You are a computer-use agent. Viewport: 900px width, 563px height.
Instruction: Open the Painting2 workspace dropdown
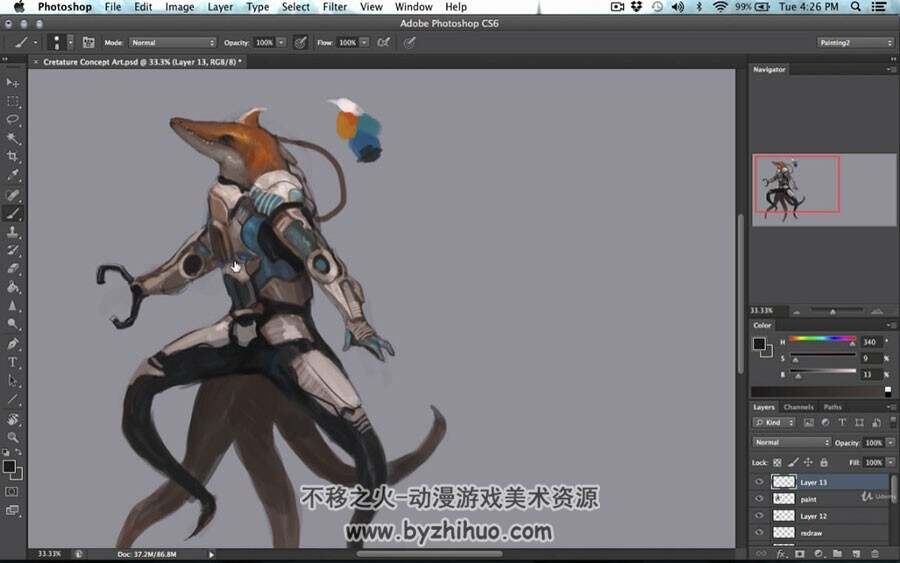pyautogui.click(x=855, y=42)
